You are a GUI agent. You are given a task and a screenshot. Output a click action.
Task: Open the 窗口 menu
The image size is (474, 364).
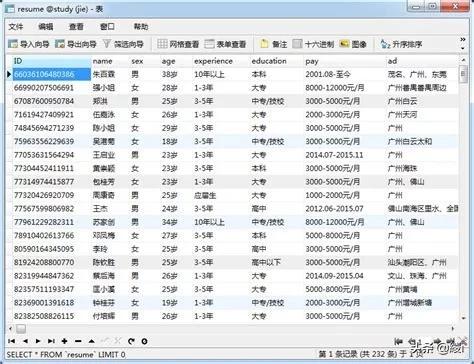tap(107, 27)
